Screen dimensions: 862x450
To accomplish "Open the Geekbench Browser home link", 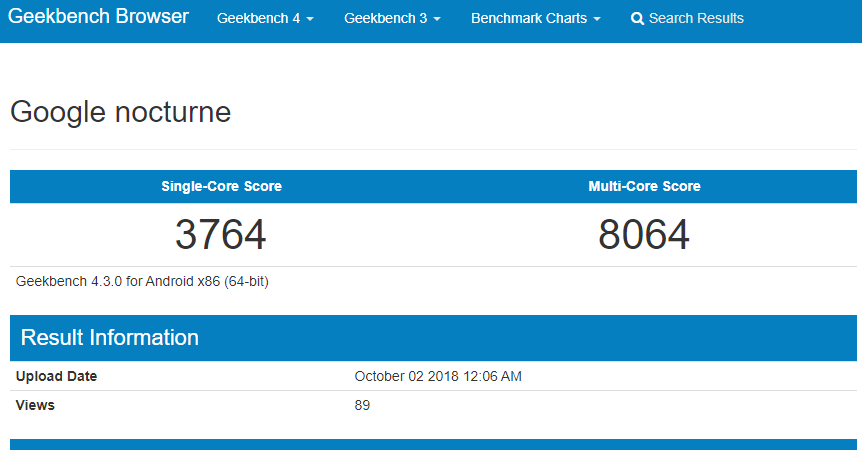I will tap(98, 16).
